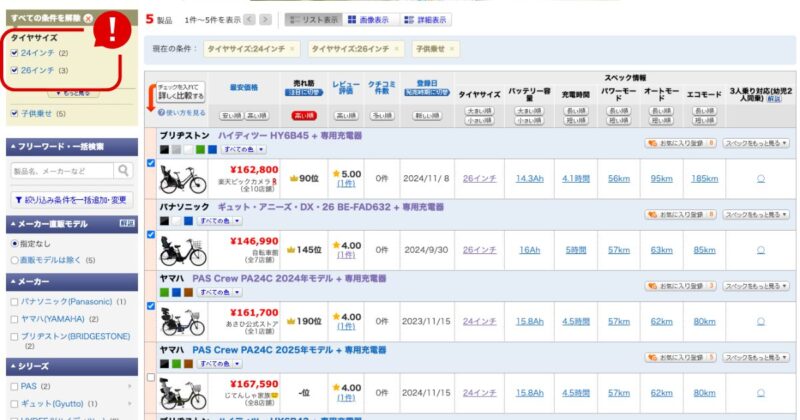Open ハイディツー 5.00 star review rating
This screenshot has width=800, height=420.
346,174
